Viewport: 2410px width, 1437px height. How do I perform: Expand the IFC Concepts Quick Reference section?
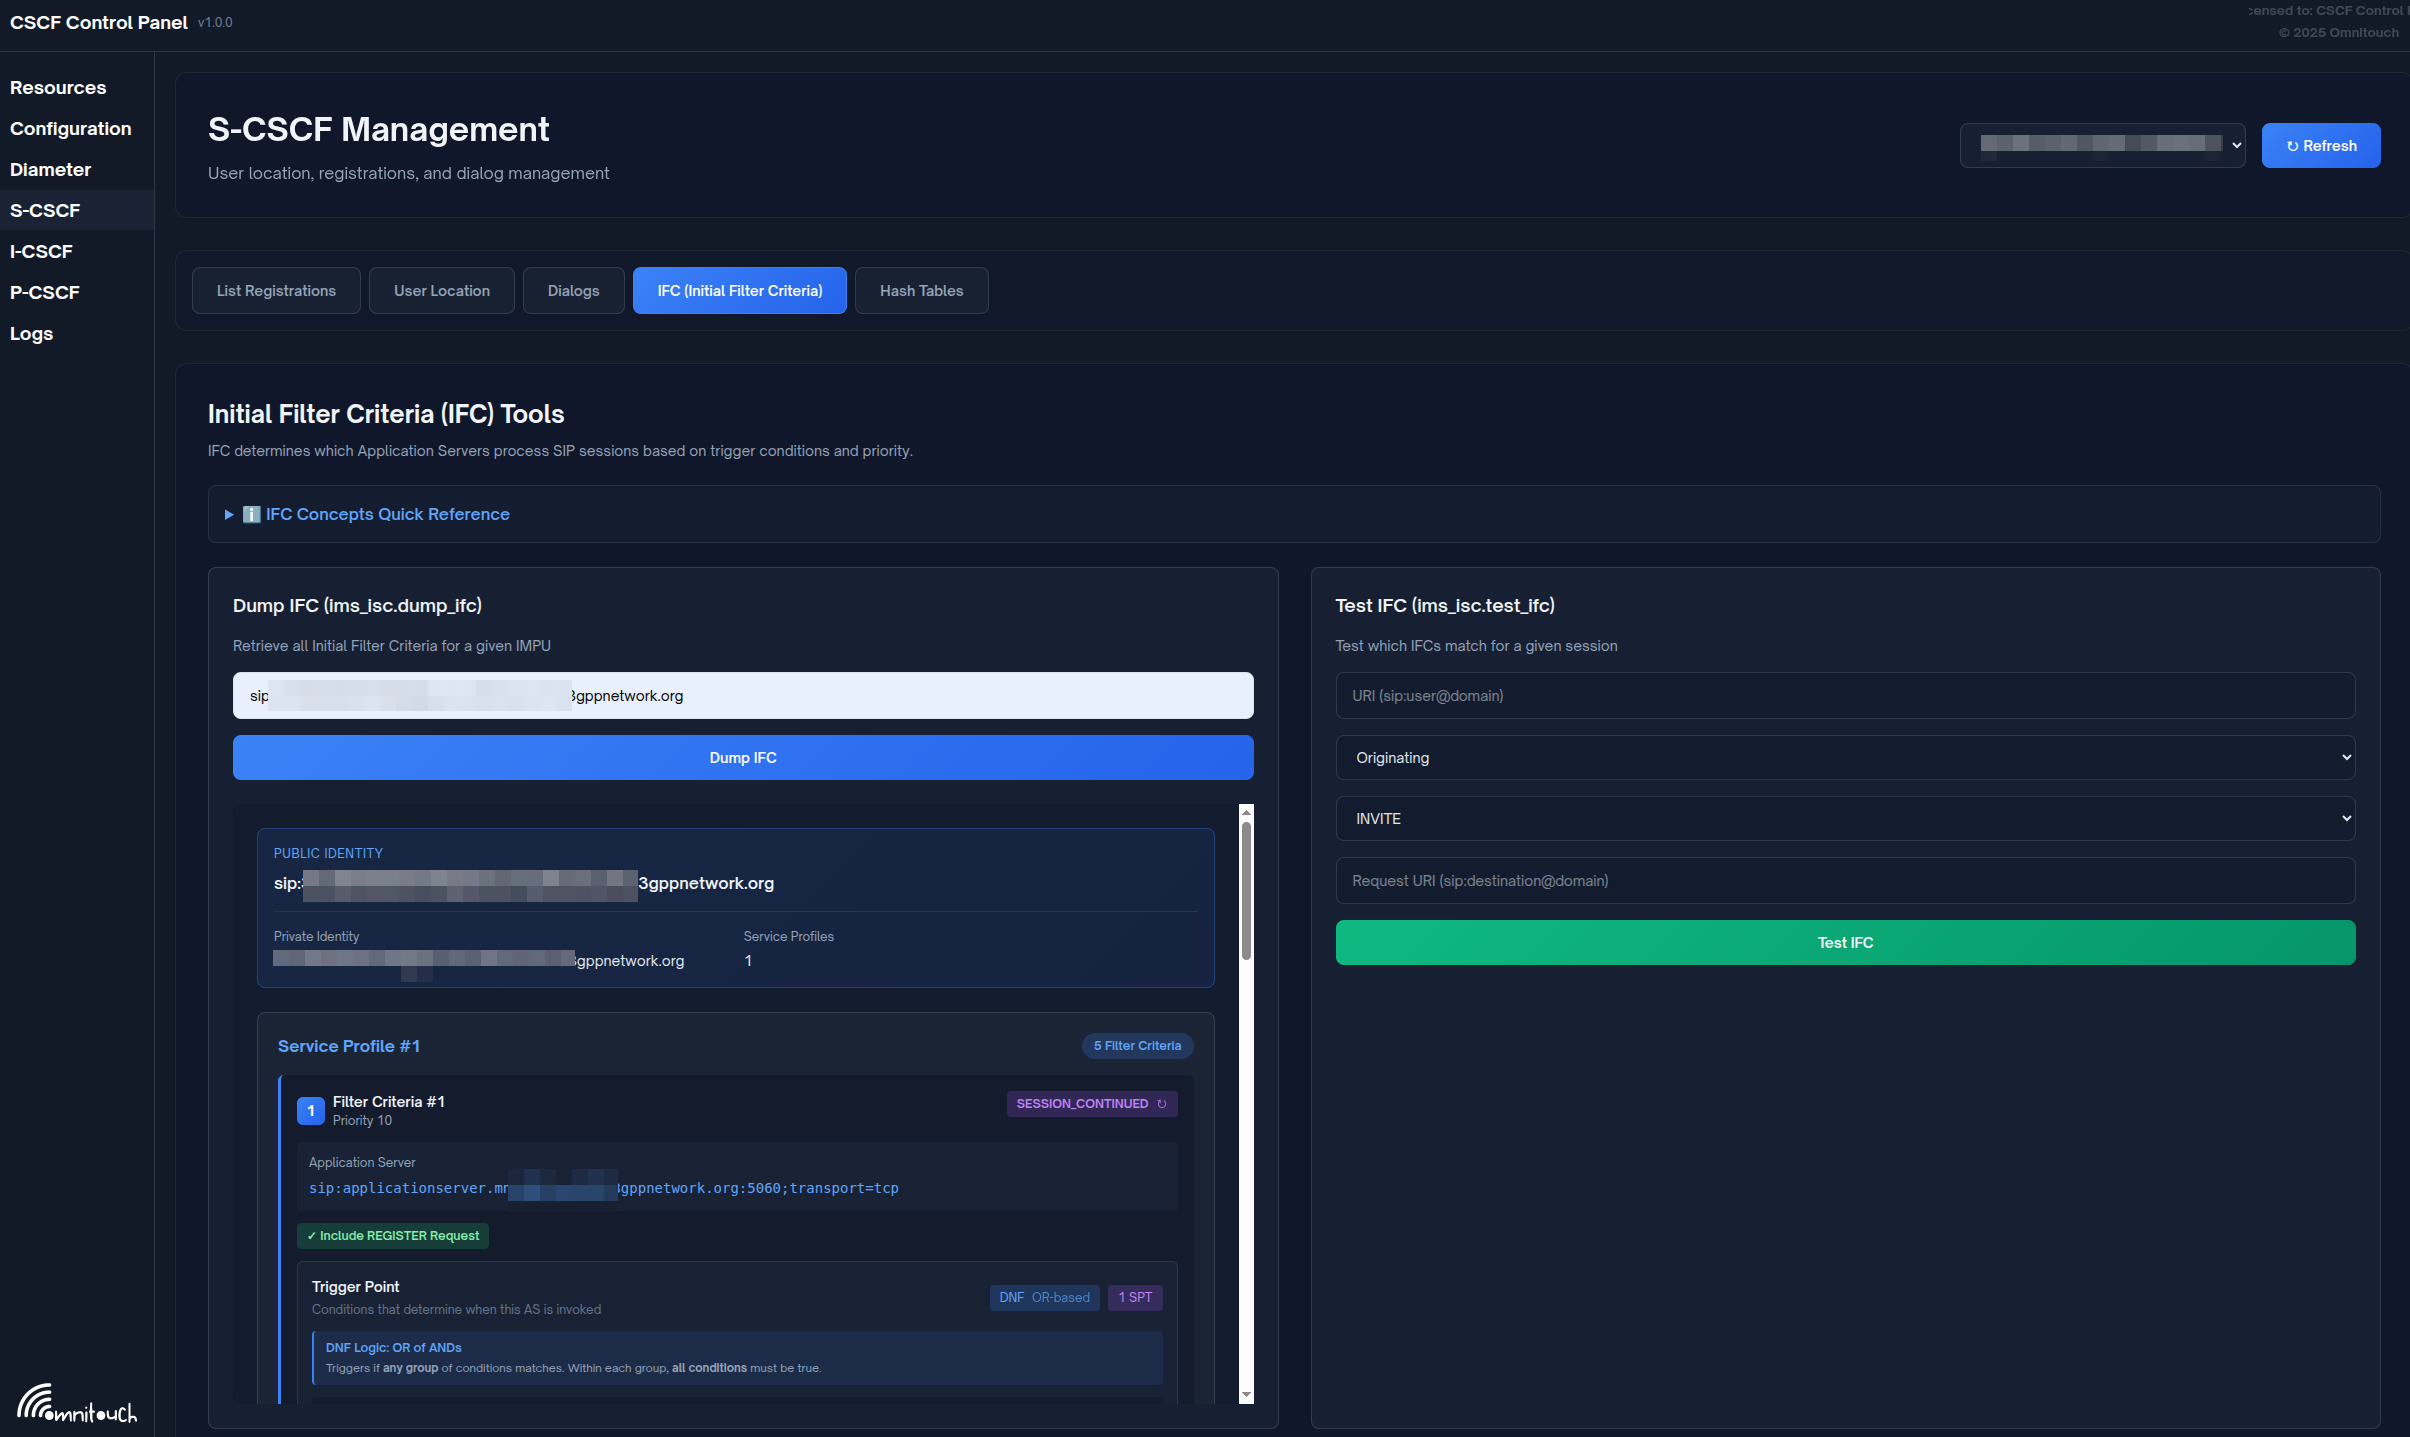pos(388,513)
